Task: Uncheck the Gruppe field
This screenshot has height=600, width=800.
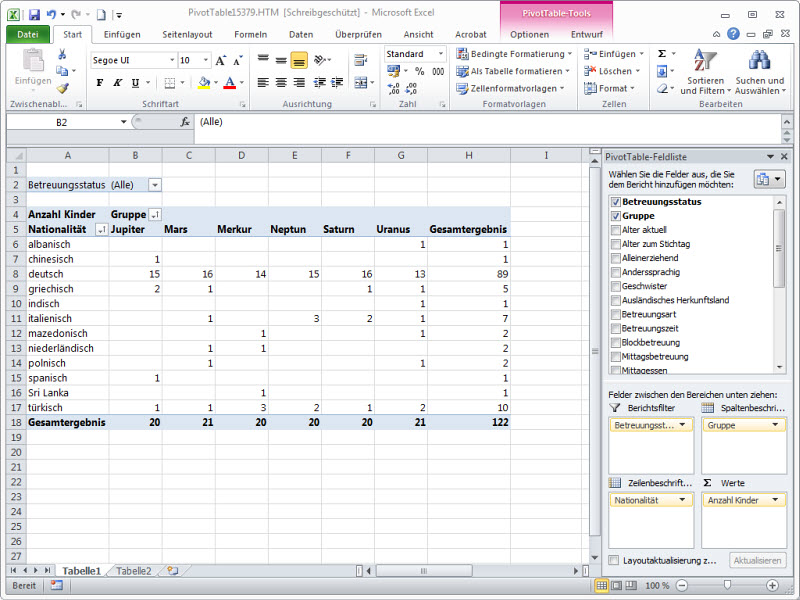Action: [x=616, y=216]
